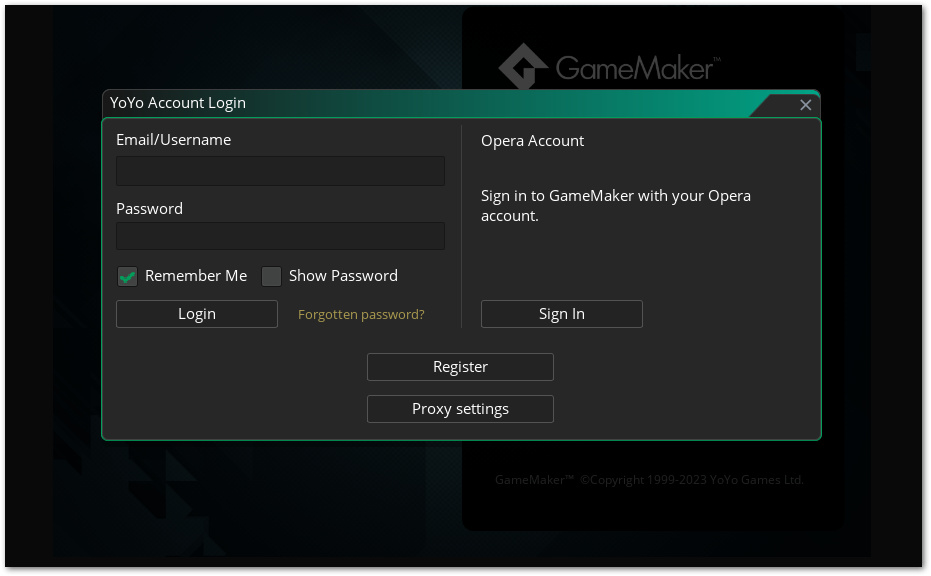Click the 'Email/Username' field label
This screenshot has height=576, width=931.
coord(173,140)
